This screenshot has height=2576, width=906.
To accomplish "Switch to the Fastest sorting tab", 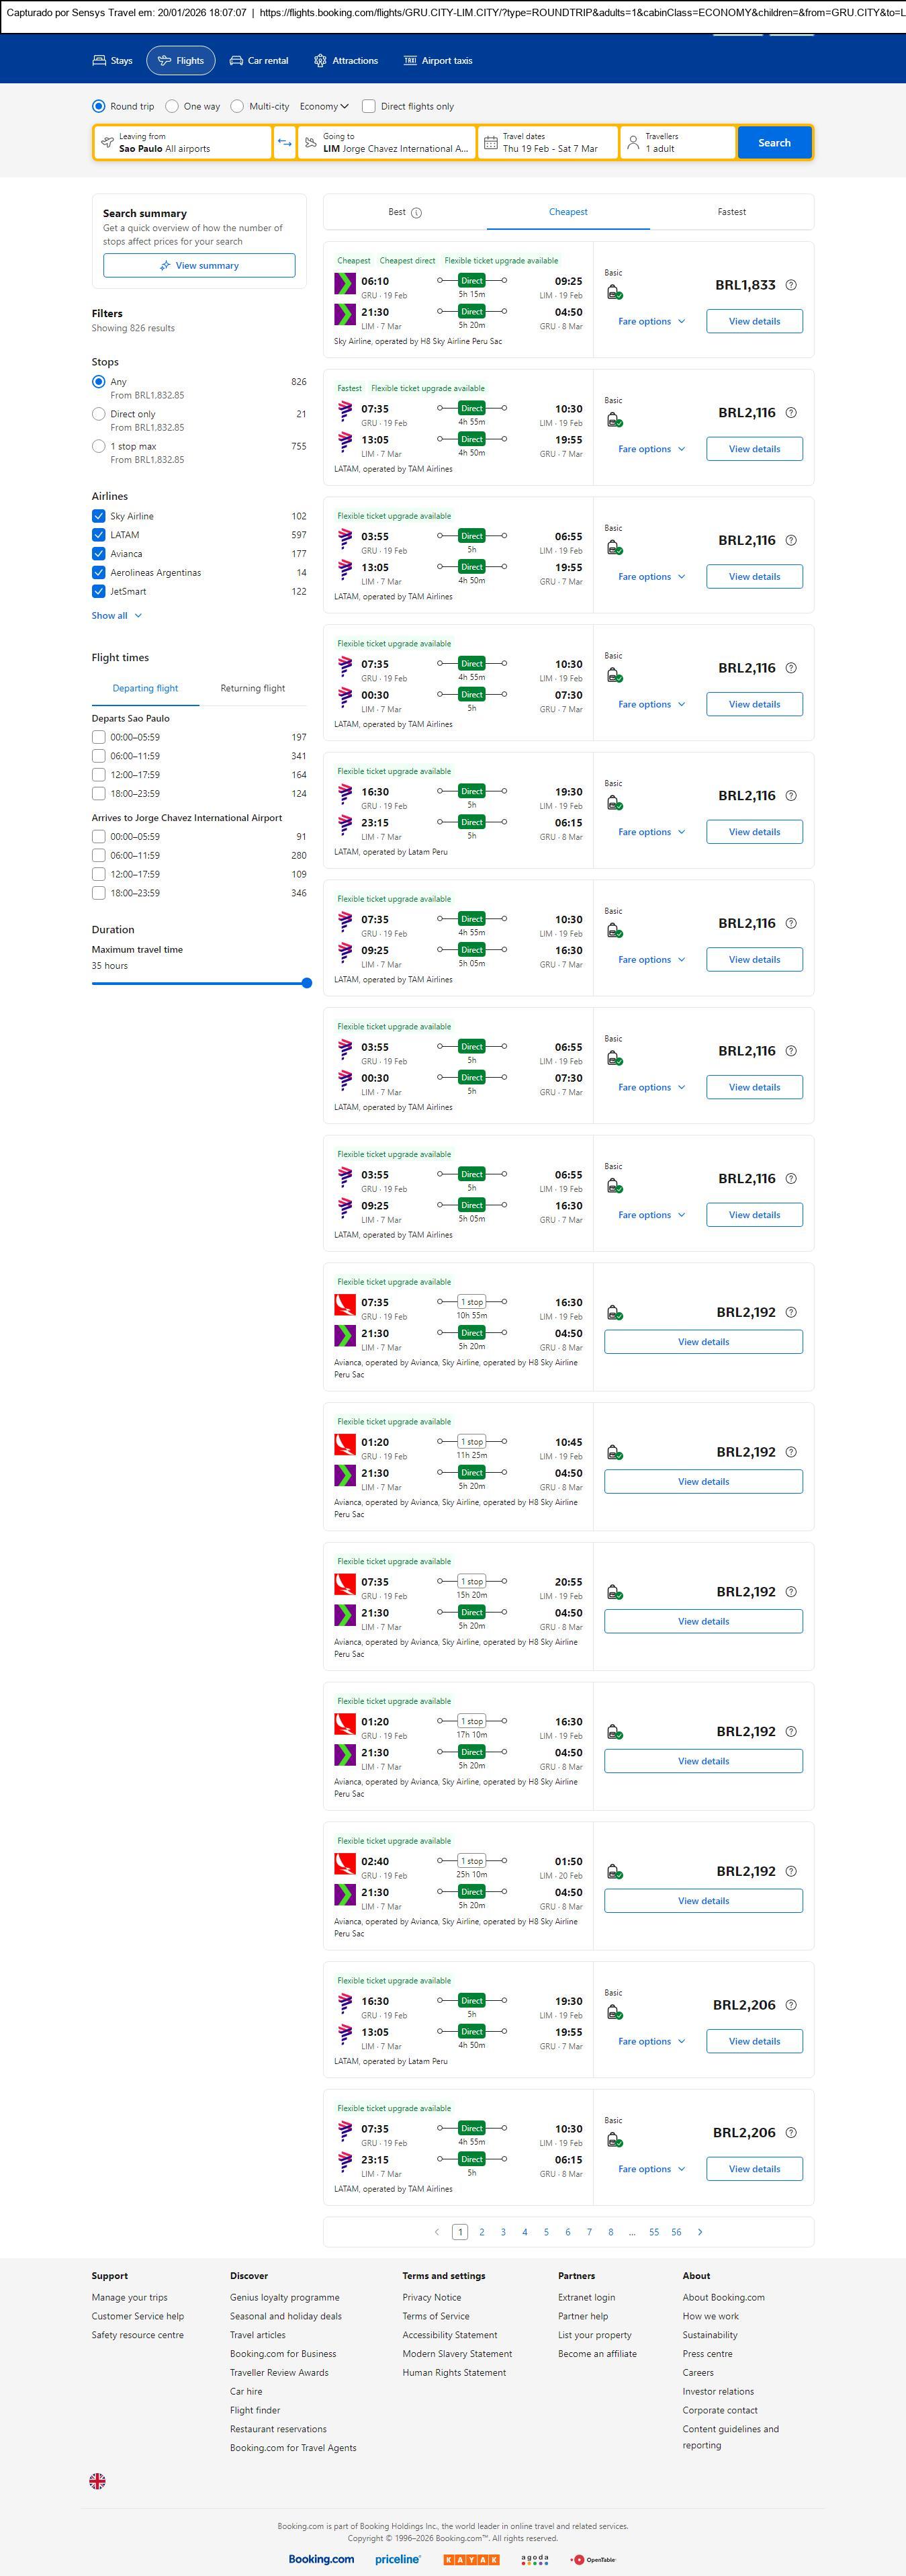I will tap(731, 212).
